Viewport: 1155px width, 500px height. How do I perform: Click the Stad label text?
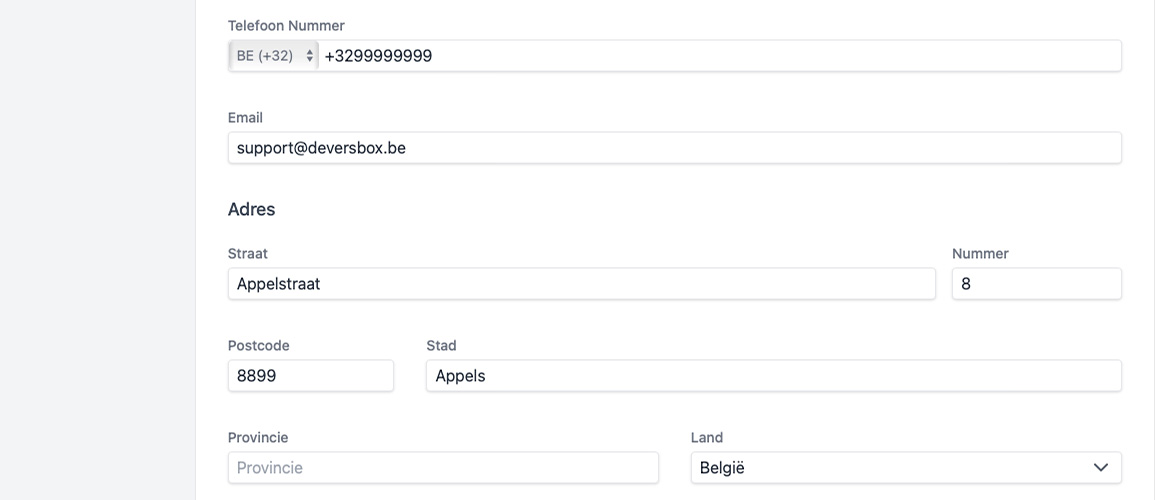coord(441,346)
